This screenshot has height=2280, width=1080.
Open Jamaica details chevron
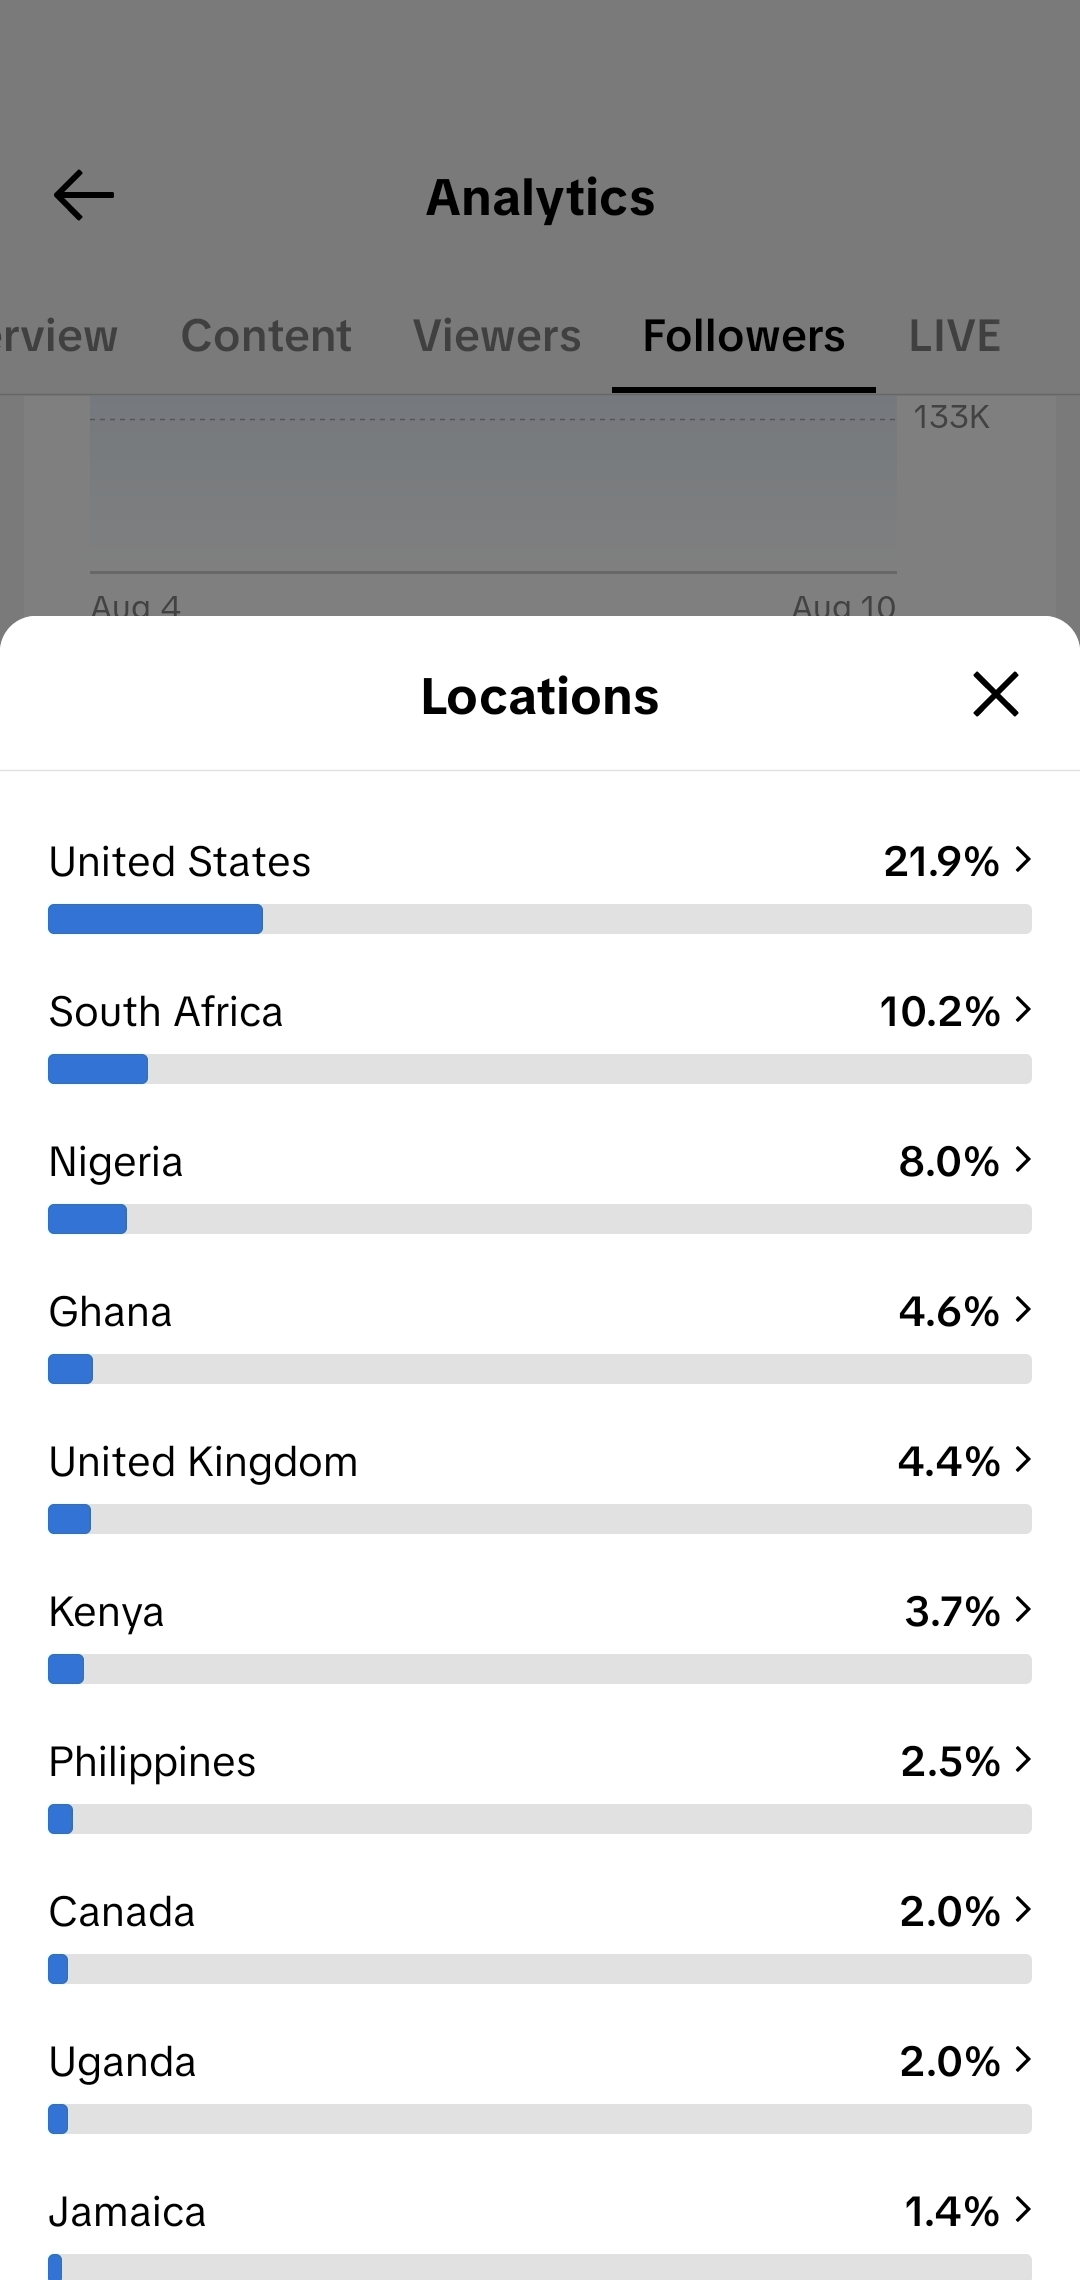pyautogui.click(x=1022, y=2209)
